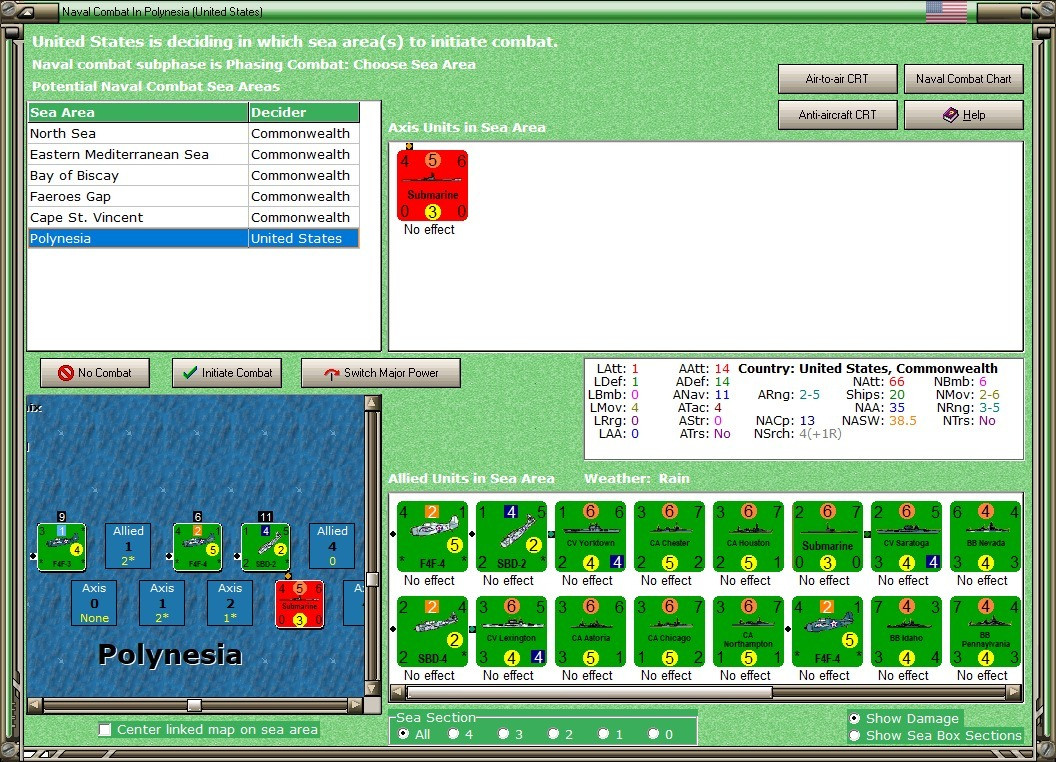The height and width of the screenshot is (762, 1056).
Task: Select the All sea section radio button
Action: click(x=403, y=734)
